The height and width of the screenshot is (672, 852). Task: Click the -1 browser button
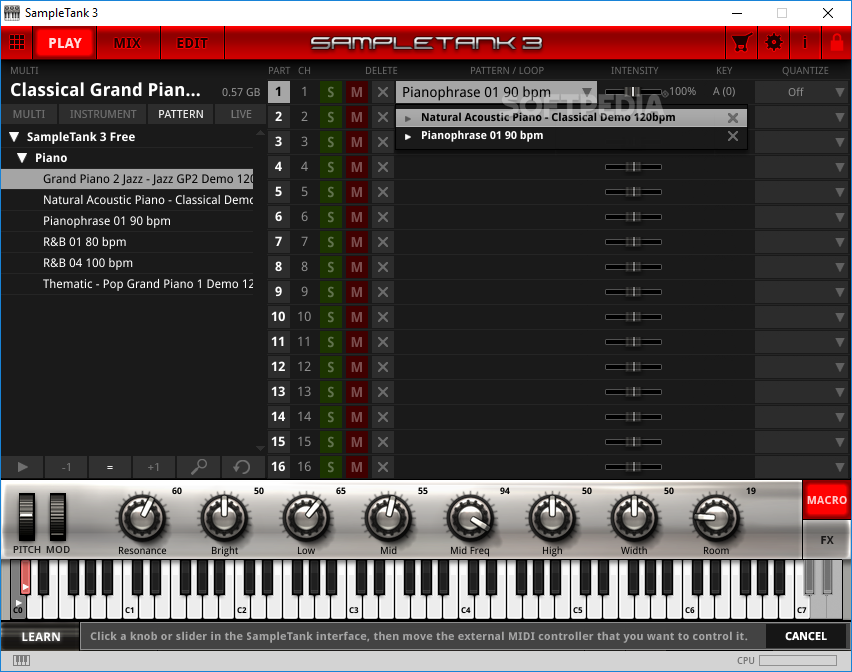(x=66, y=467)
